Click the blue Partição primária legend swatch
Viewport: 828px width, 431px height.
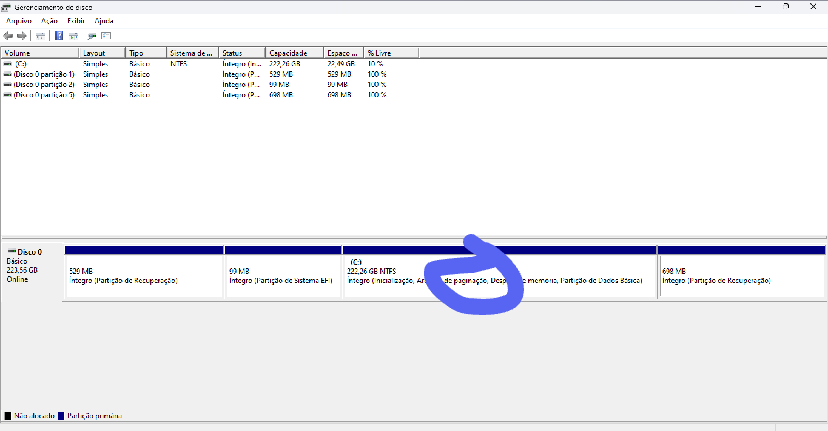61,416
